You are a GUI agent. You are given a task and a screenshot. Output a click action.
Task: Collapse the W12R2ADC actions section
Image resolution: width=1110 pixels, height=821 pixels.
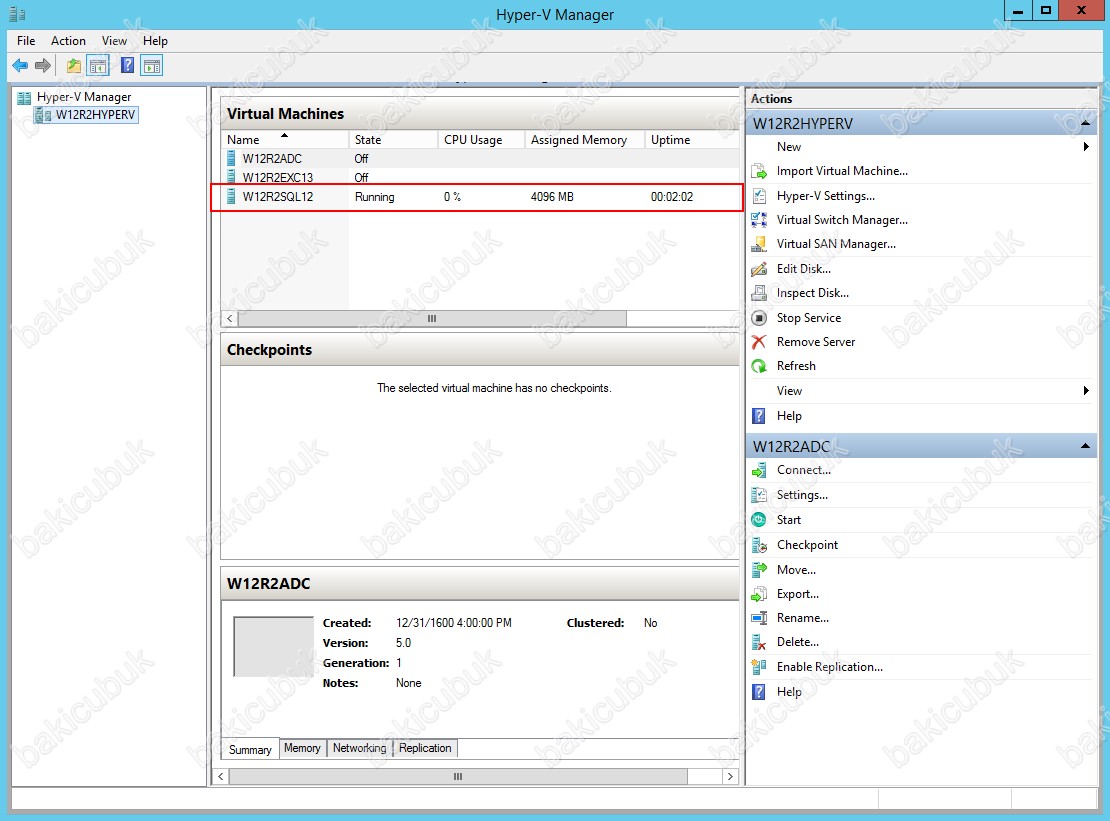coord(1085,446)
